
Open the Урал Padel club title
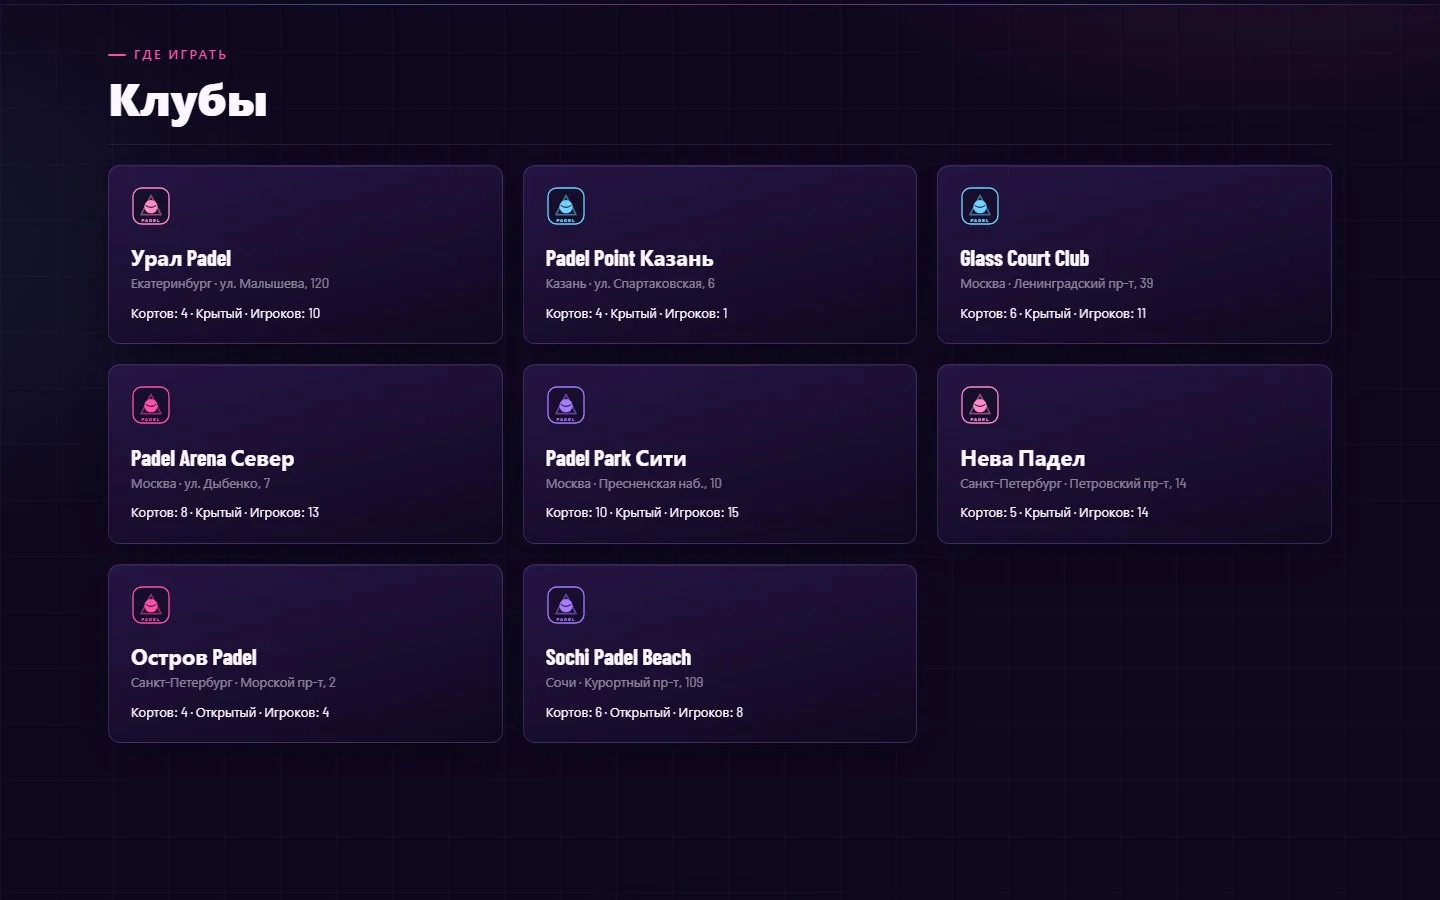click(181, 259)
